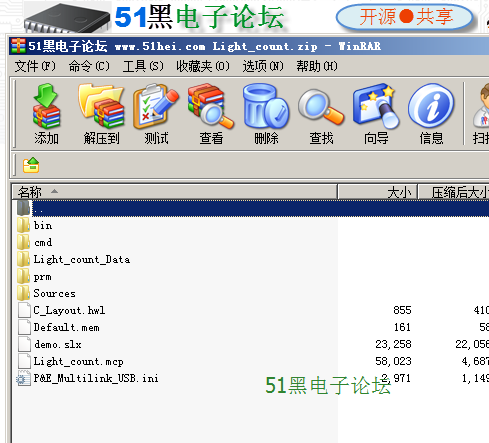This screenshot has width=489, height=443.
Task: Click the size value 161
Action: click(402, 327)
